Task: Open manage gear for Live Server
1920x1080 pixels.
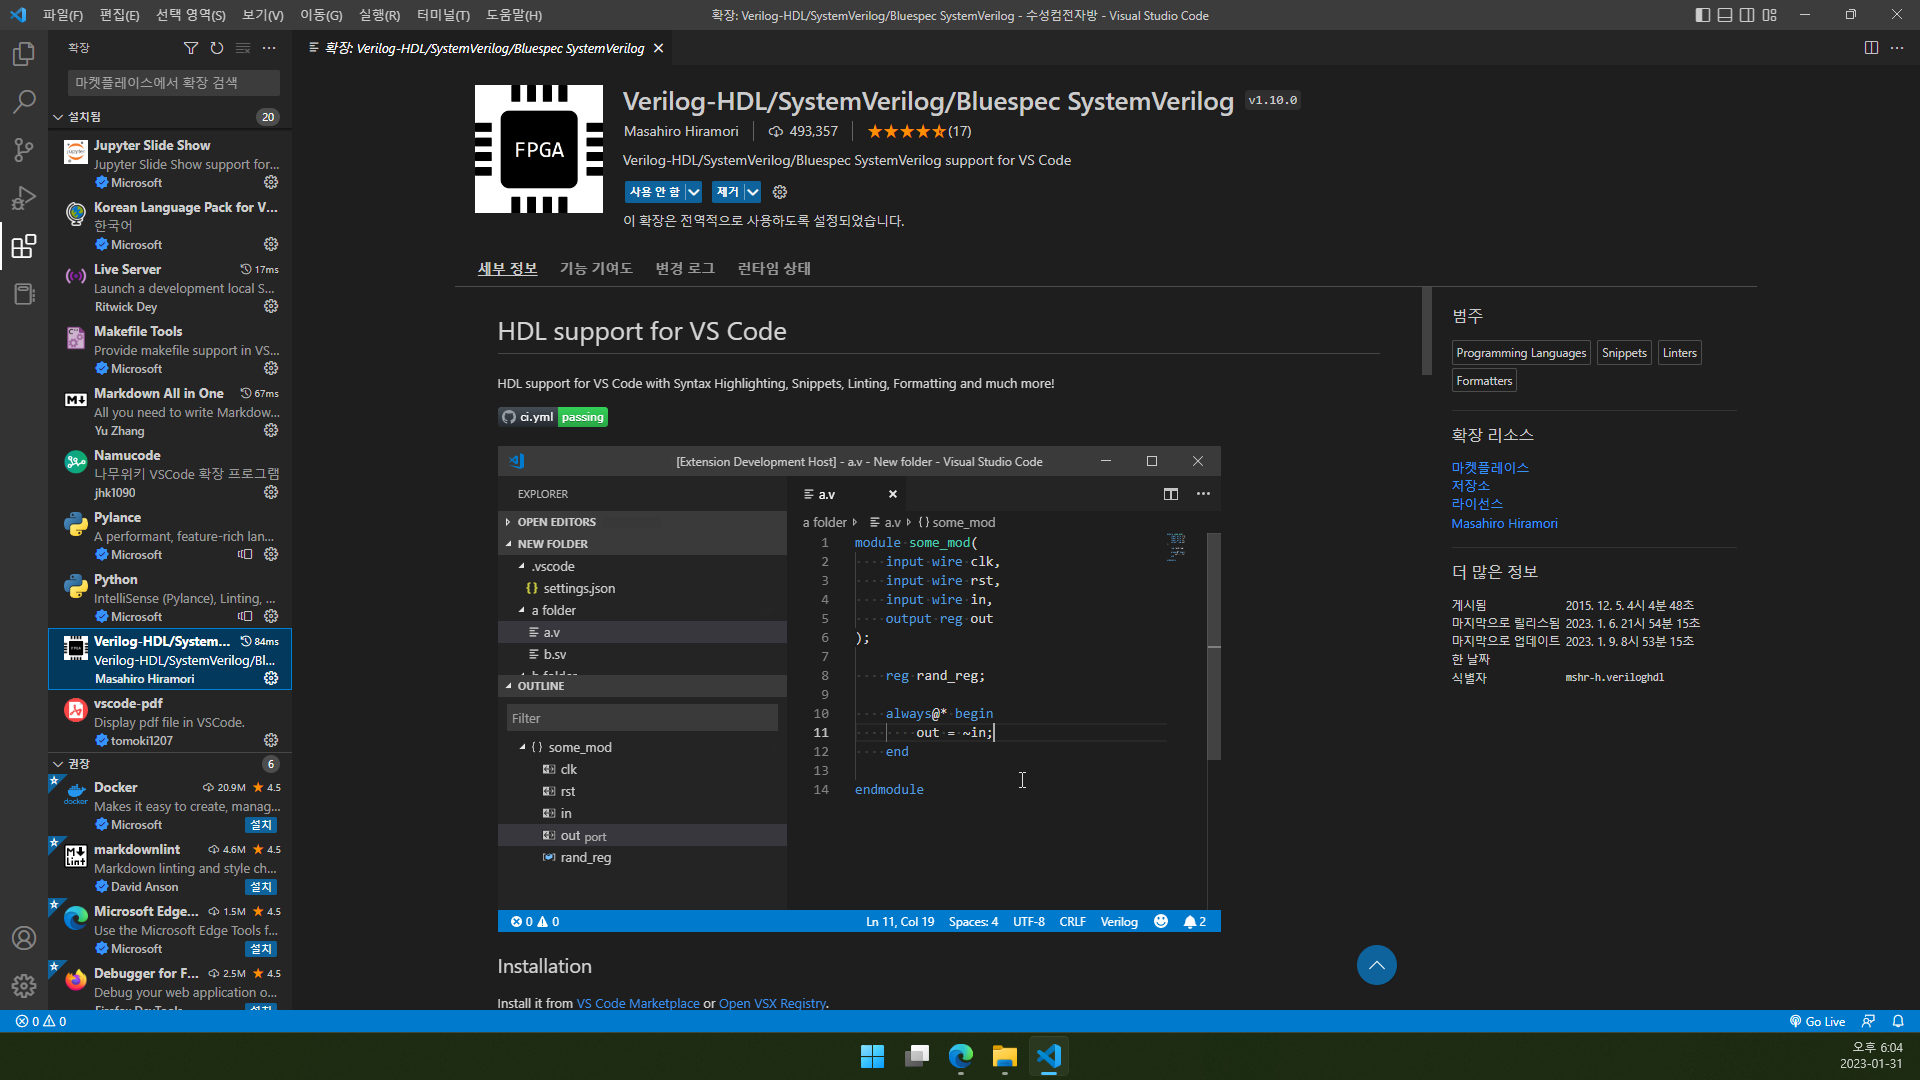Action: [x=271, y=307]
